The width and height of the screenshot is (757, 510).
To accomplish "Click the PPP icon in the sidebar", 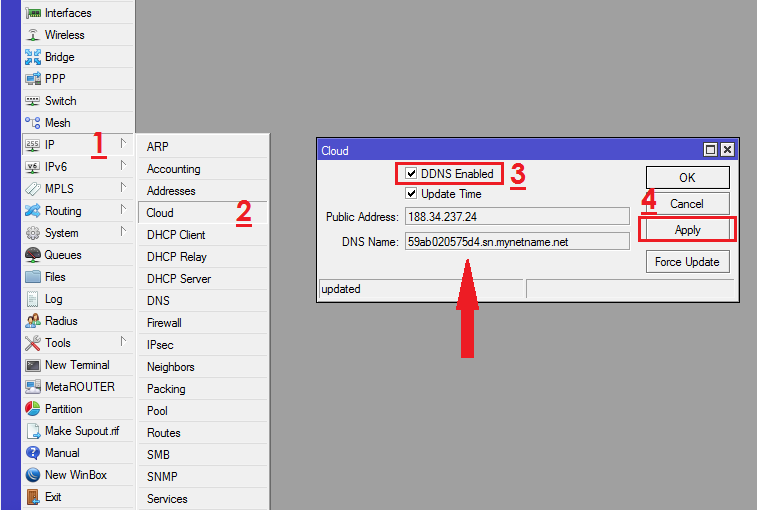I will [32, 79].
